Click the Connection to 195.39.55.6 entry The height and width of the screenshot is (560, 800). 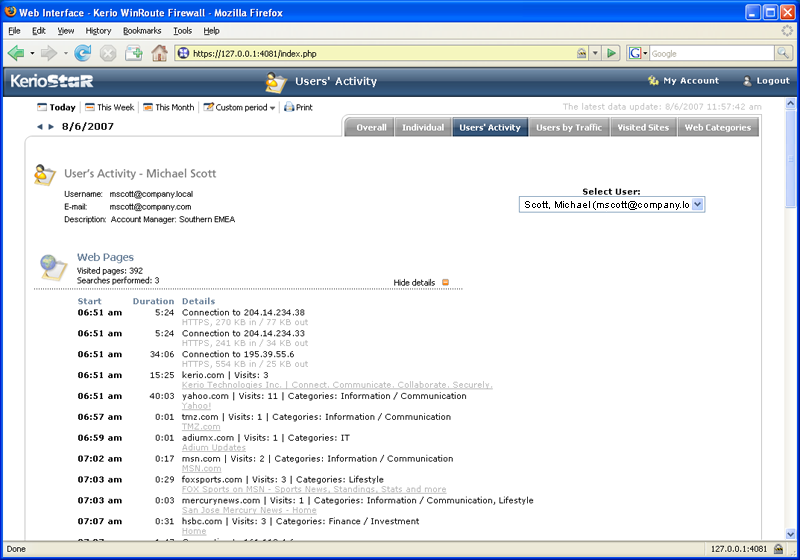238,354
